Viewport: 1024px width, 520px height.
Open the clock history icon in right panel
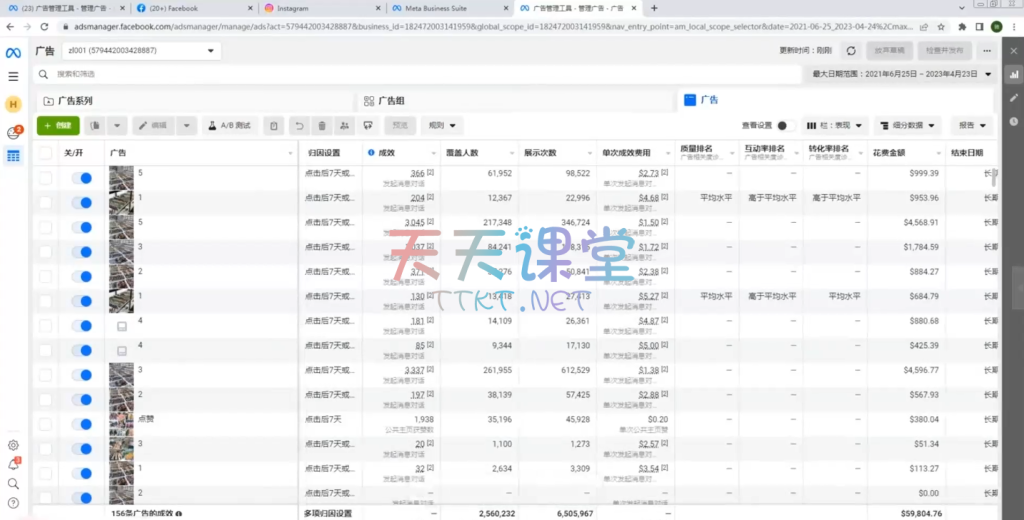coord(1013,121)
